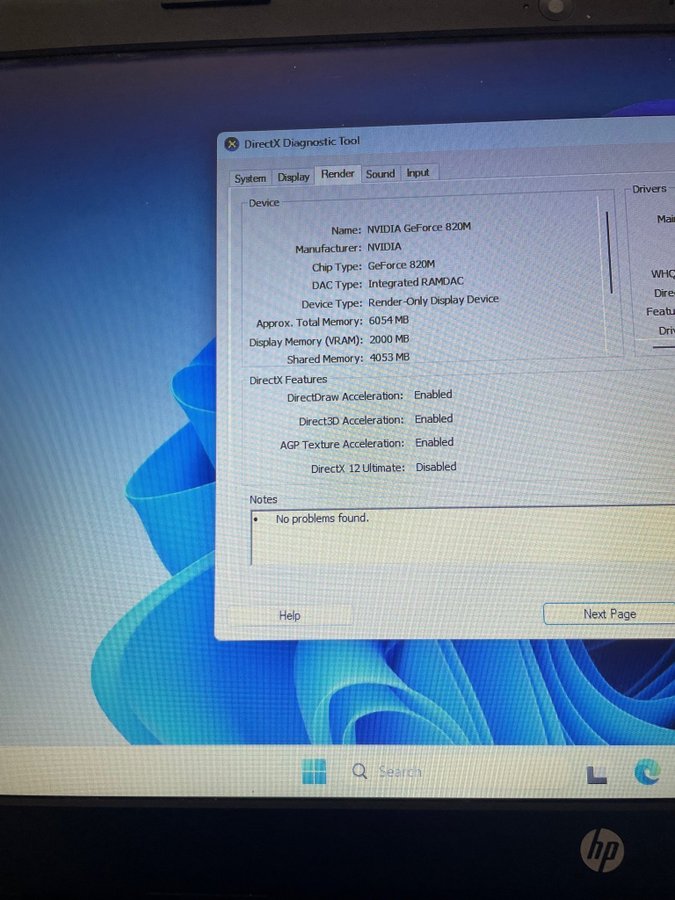
Task: Click the DirectX Diagnostic Tool title bar icon
Action: point(231,145)
